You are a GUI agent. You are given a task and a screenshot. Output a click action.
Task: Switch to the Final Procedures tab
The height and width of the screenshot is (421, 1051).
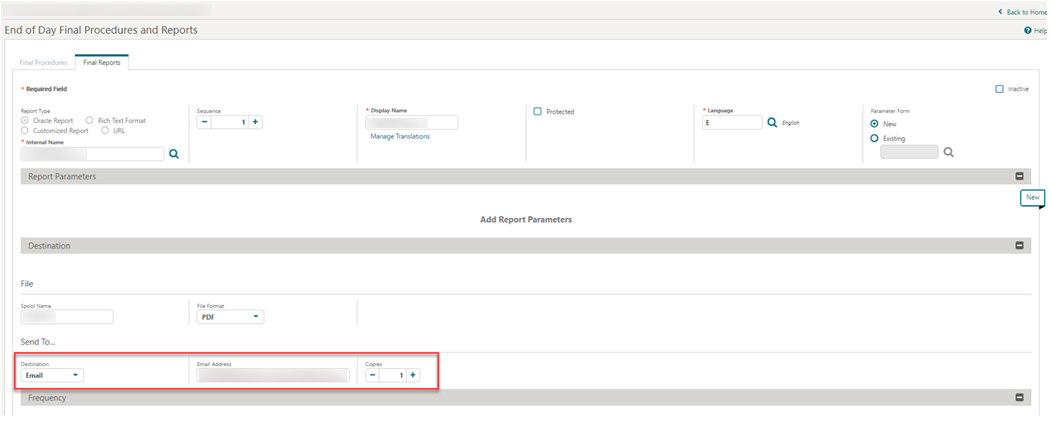click(x=44, y=62)
